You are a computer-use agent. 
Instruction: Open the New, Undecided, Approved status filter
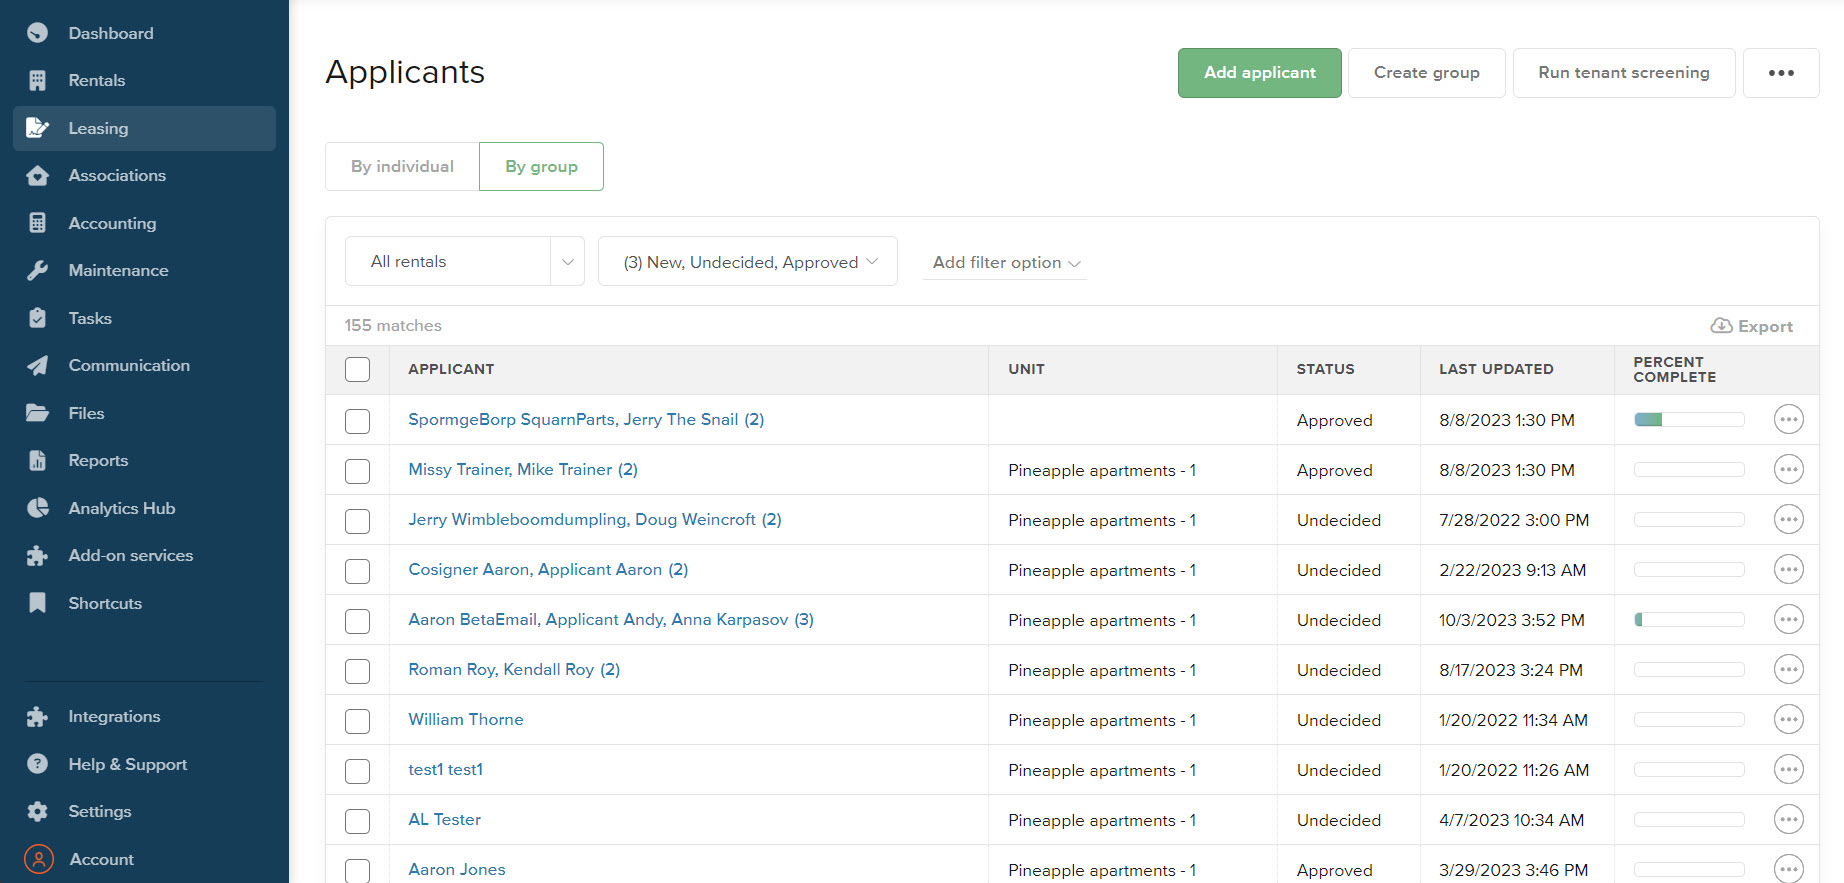pos(747,262)
